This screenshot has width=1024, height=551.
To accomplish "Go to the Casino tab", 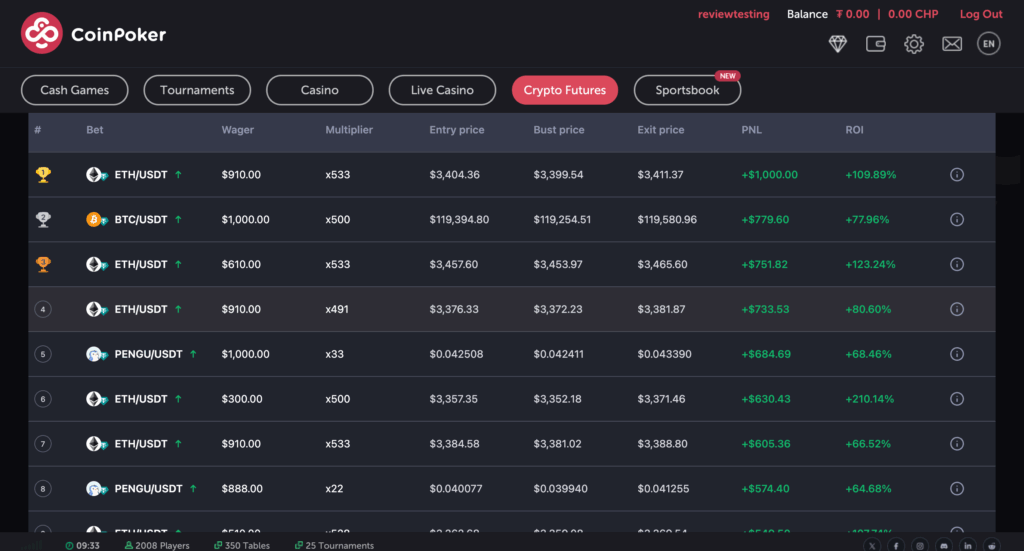I will coord(320,90).
